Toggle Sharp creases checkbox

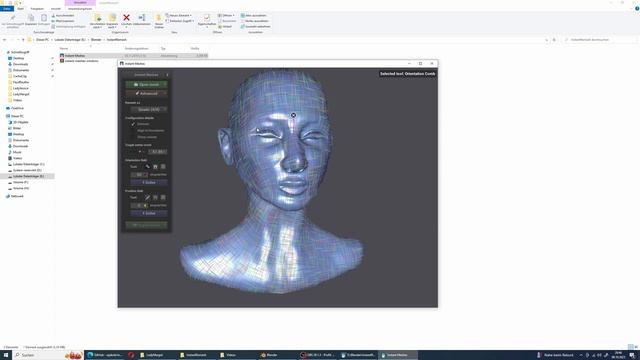click(x=133, y=137)
